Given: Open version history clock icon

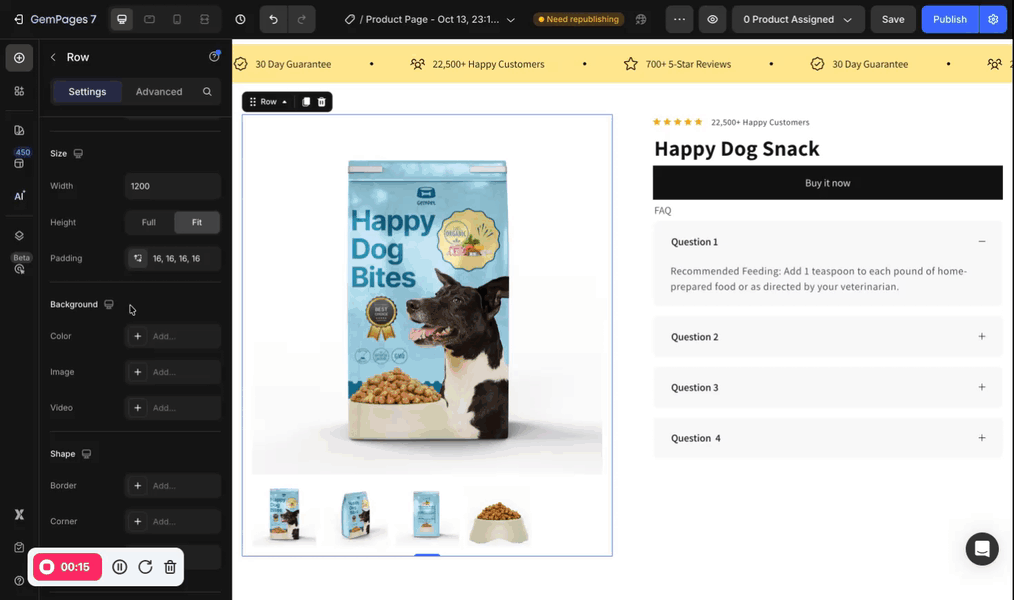Looking at the screenshot, I should [x=240, y=19].
